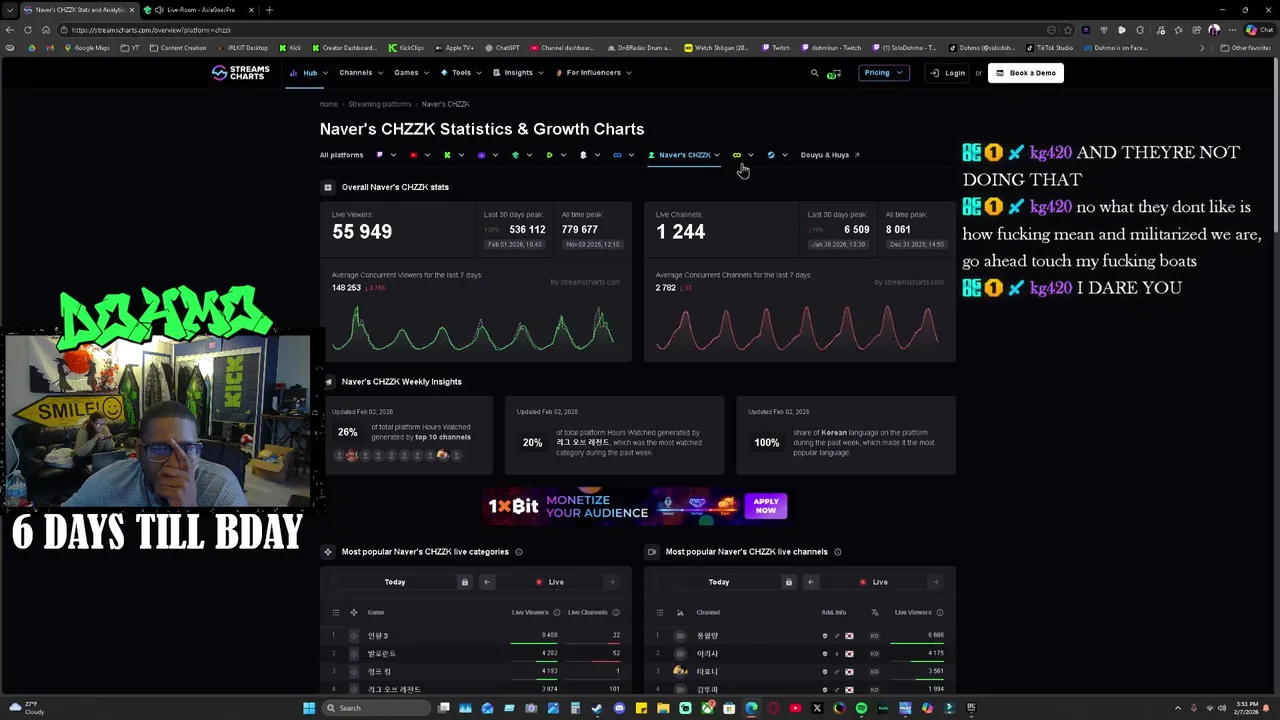The height and width of the screenshot is (720, 1280).
Task: Click the Home breadcrumb link
Action: (328, 104)
